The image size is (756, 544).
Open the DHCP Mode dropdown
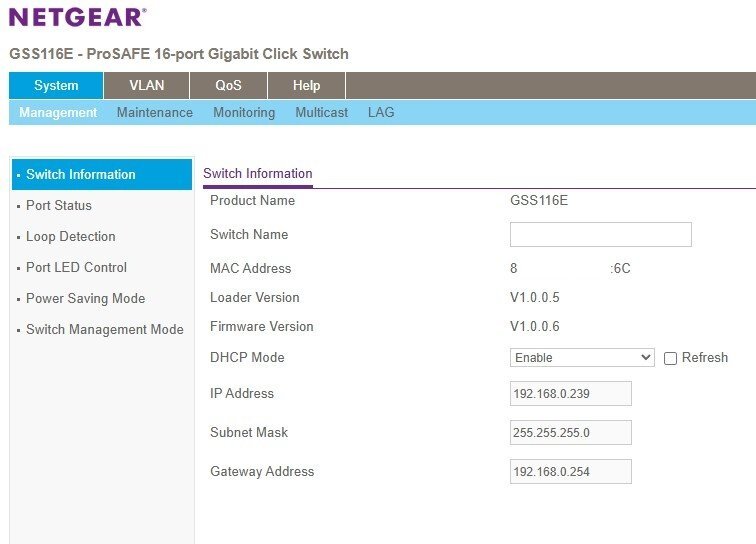(x=582, y=357)
